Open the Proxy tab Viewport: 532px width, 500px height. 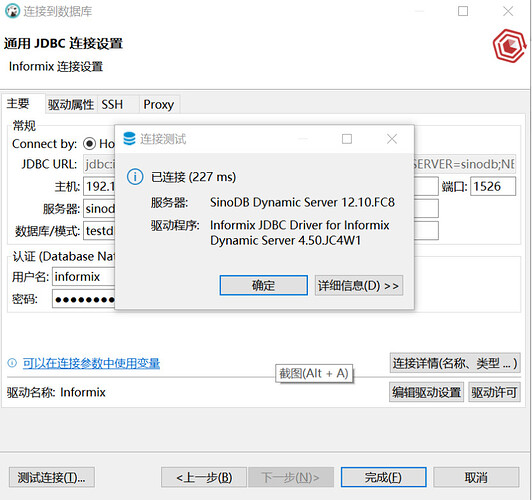tap(158, 104)
